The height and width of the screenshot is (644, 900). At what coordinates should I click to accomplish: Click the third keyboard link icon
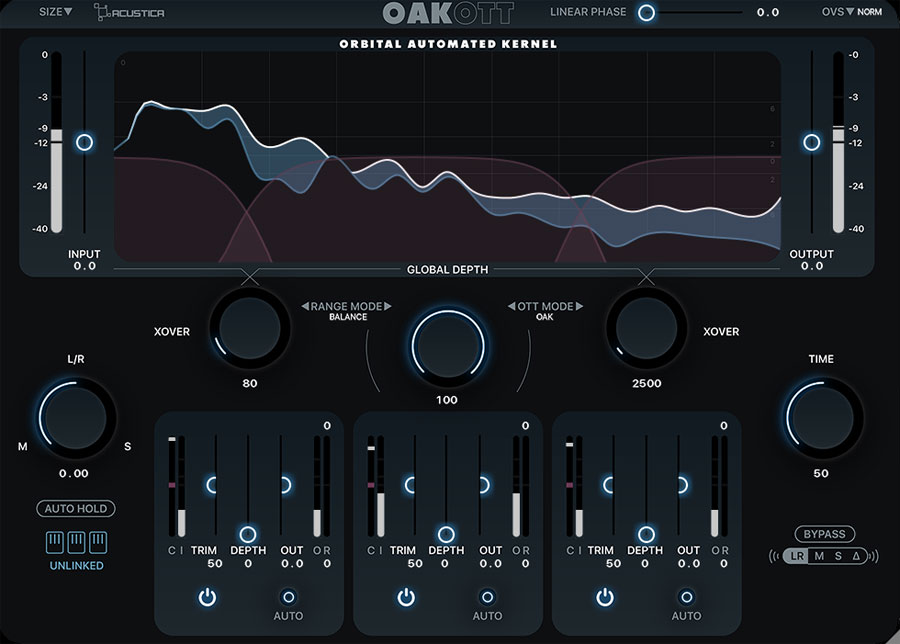(x=99, y=542)
